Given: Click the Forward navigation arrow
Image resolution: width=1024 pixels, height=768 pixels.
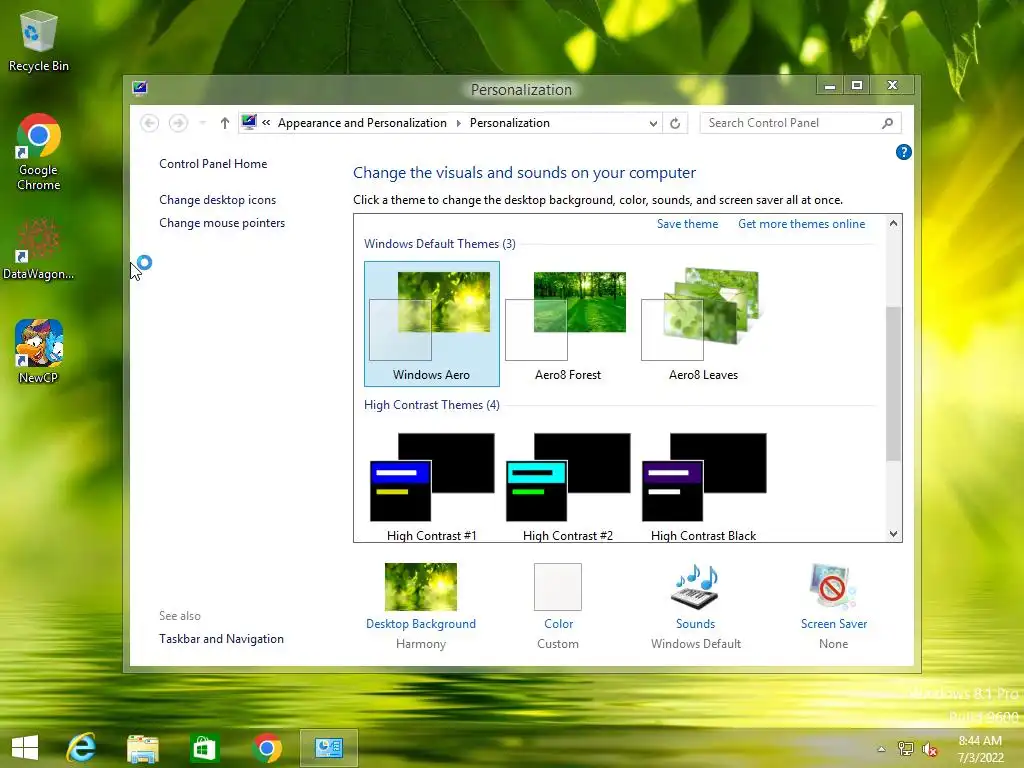Looking at the screenshot, I should tap(178, 123).
